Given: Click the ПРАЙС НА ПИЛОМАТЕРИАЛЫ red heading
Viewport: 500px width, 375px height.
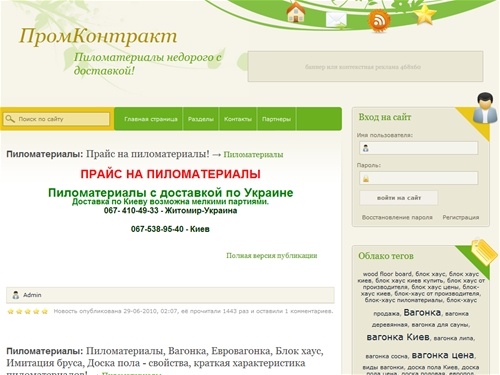Looking at the screenshot, I should [x=170, y=174].
